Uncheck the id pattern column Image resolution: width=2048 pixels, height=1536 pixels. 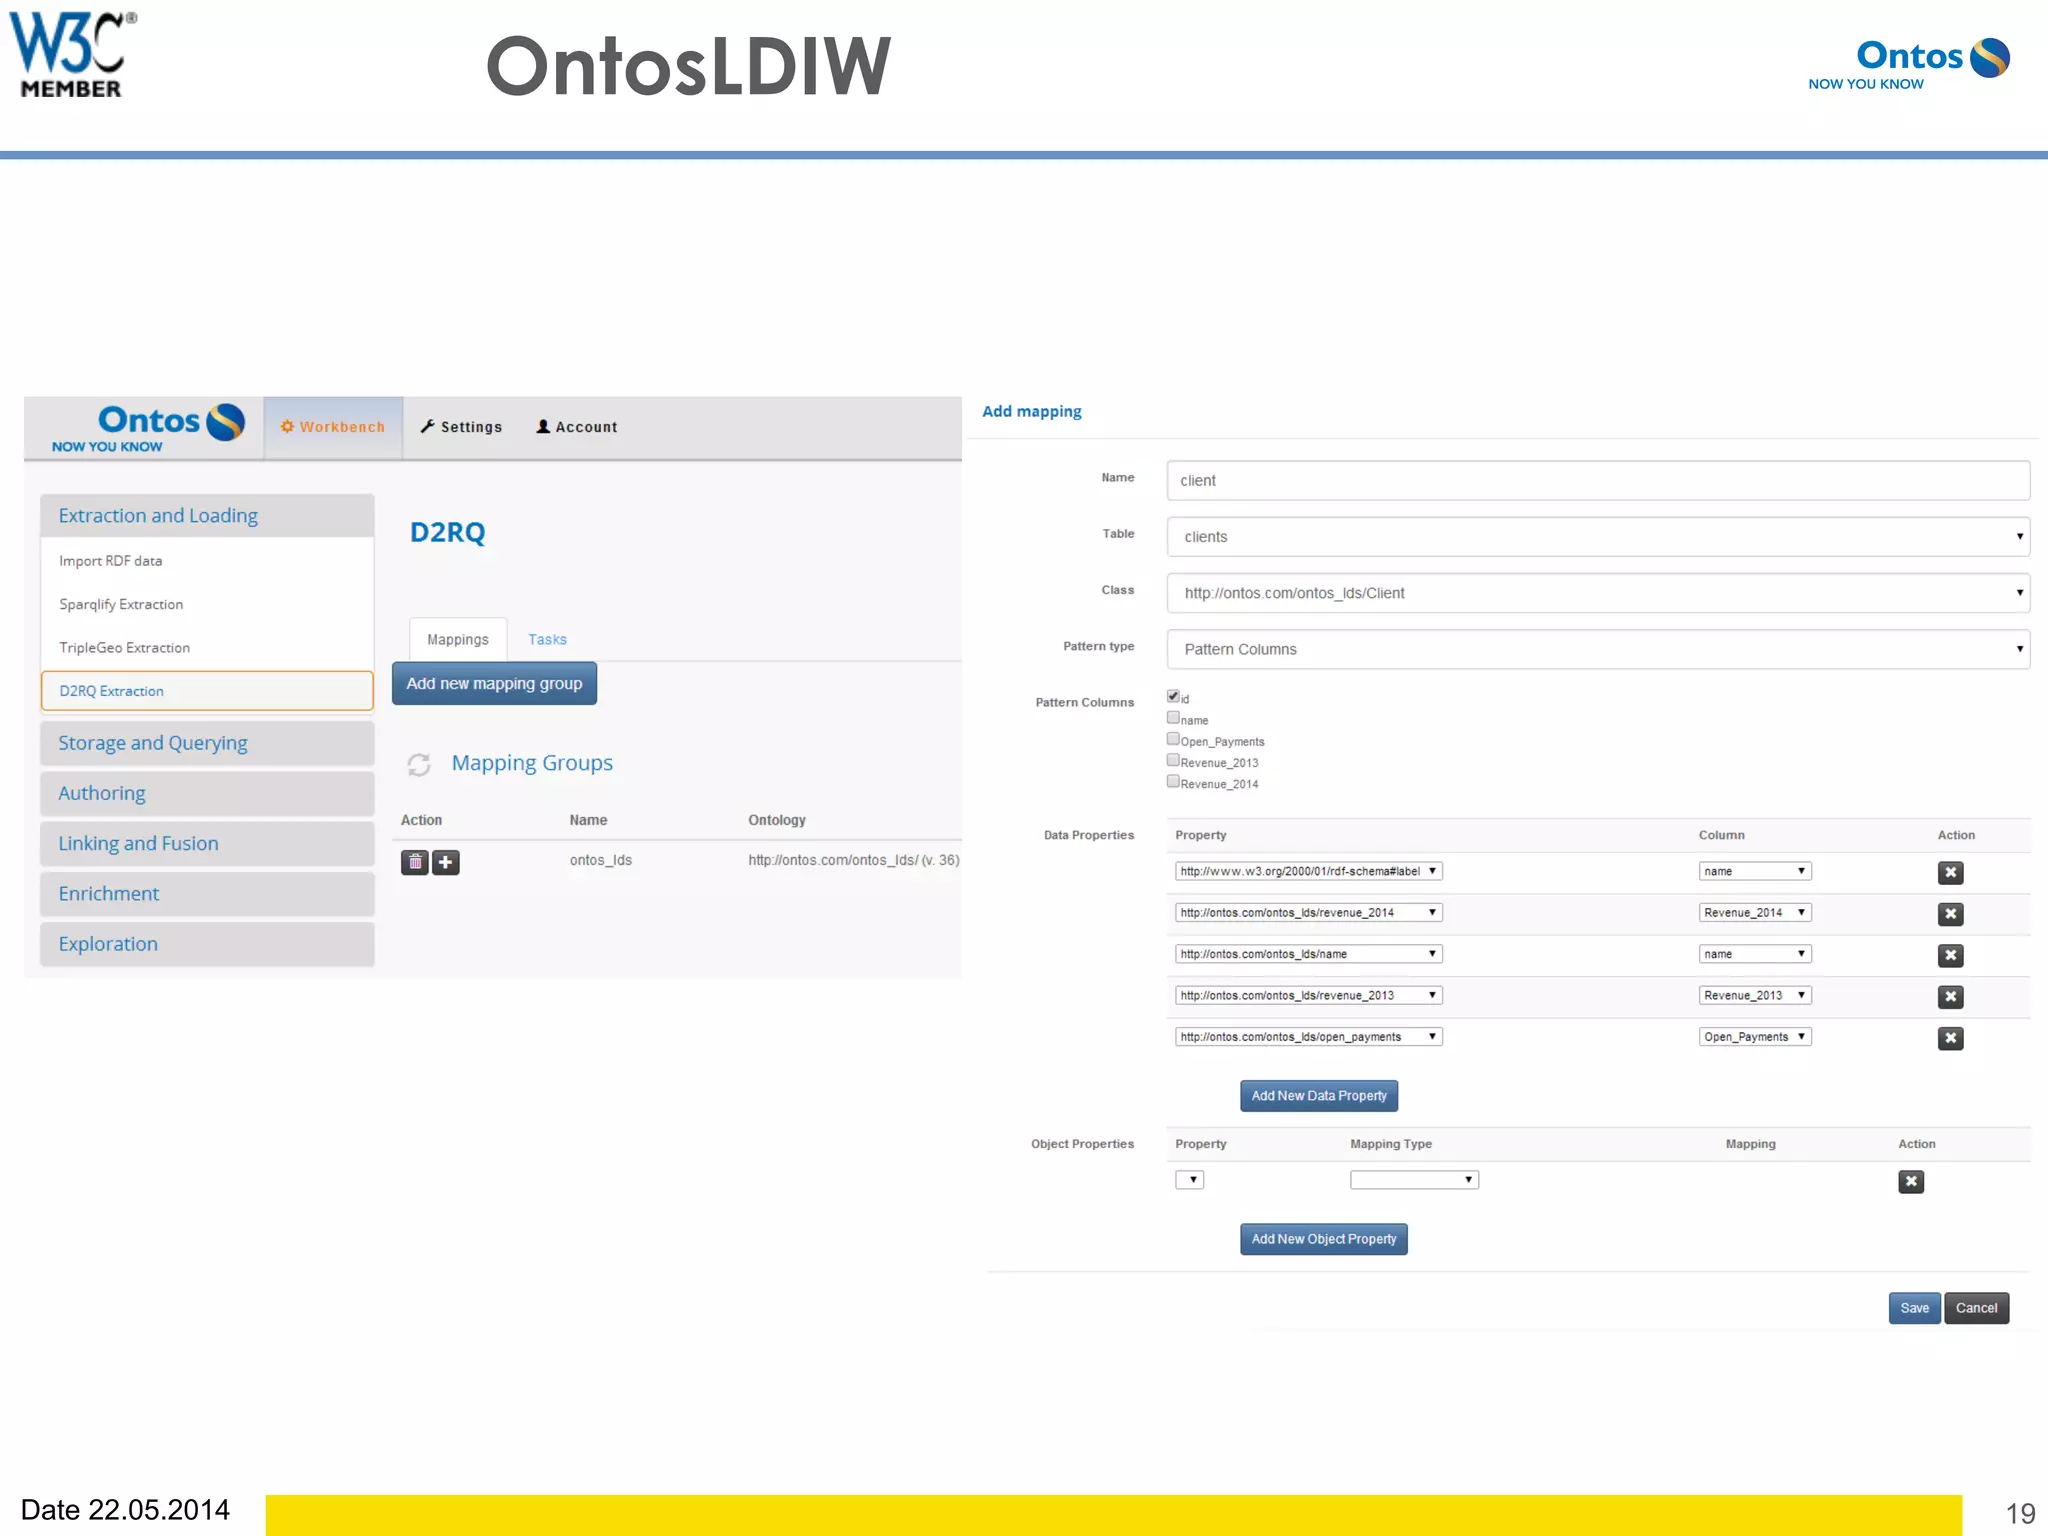[1173, 696]
